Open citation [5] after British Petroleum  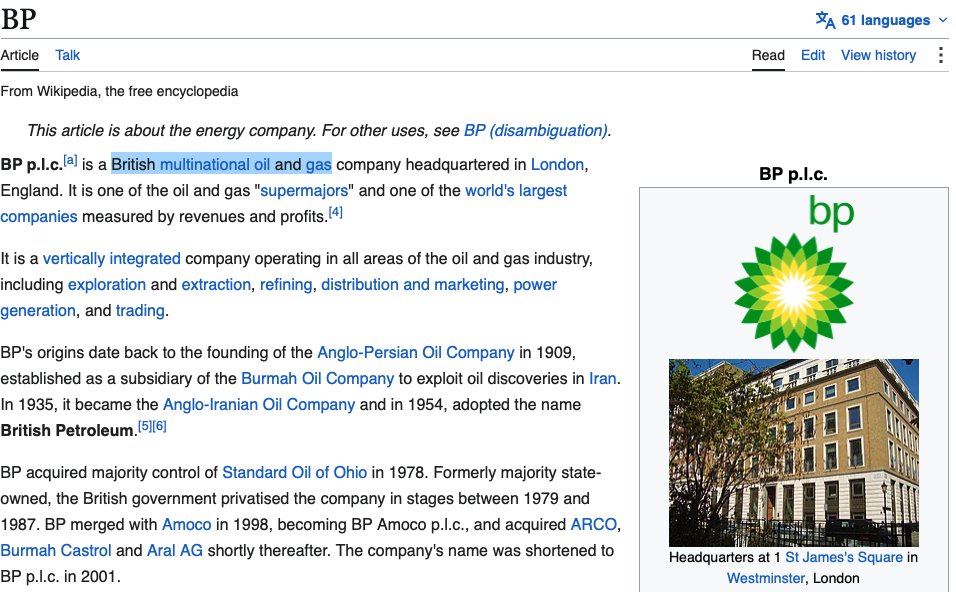(x=144, y=426)
